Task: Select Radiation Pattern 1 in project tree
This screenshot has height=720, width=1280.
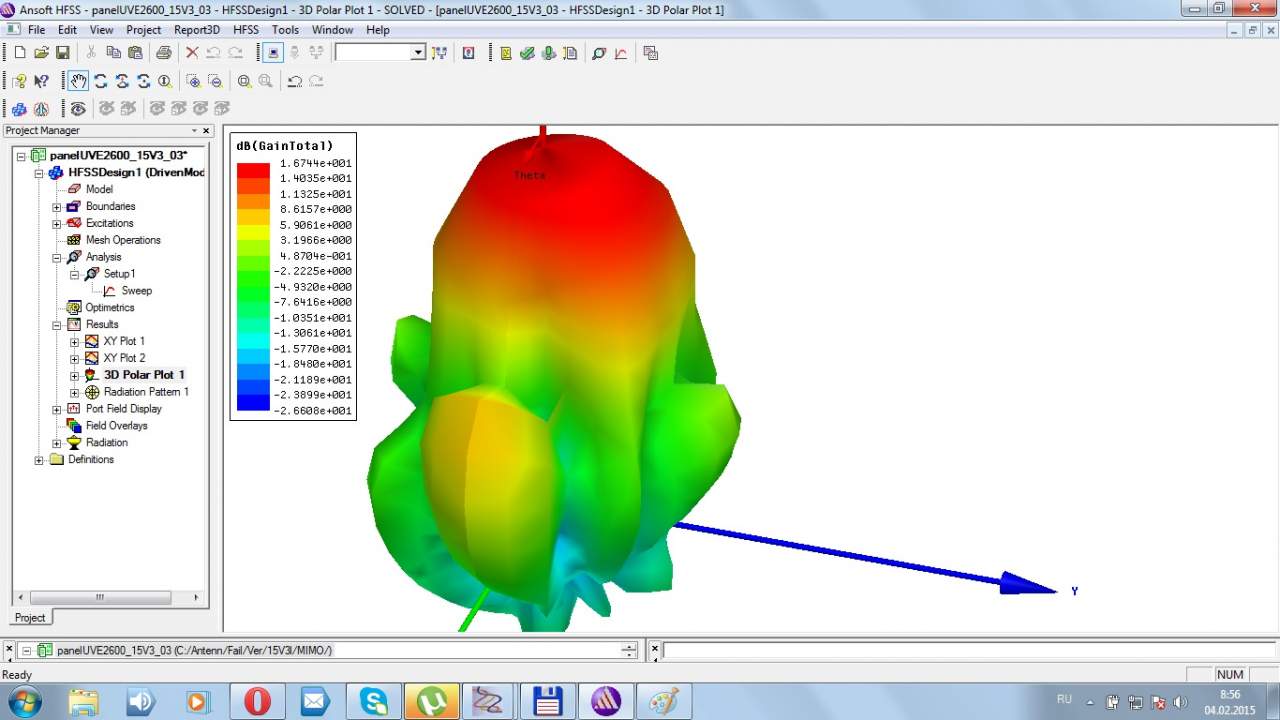Action: 146,392
